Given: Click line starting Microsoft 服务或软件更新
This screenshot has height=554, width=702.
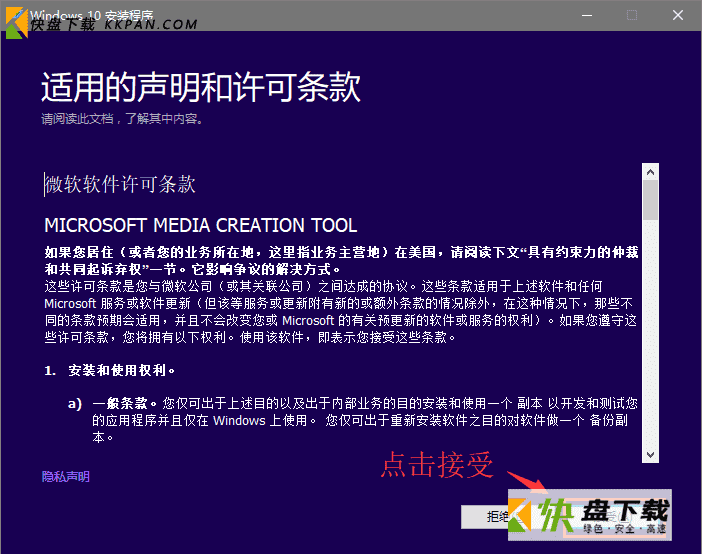Looking at the screenshot, I should click(x=338, y=303).
